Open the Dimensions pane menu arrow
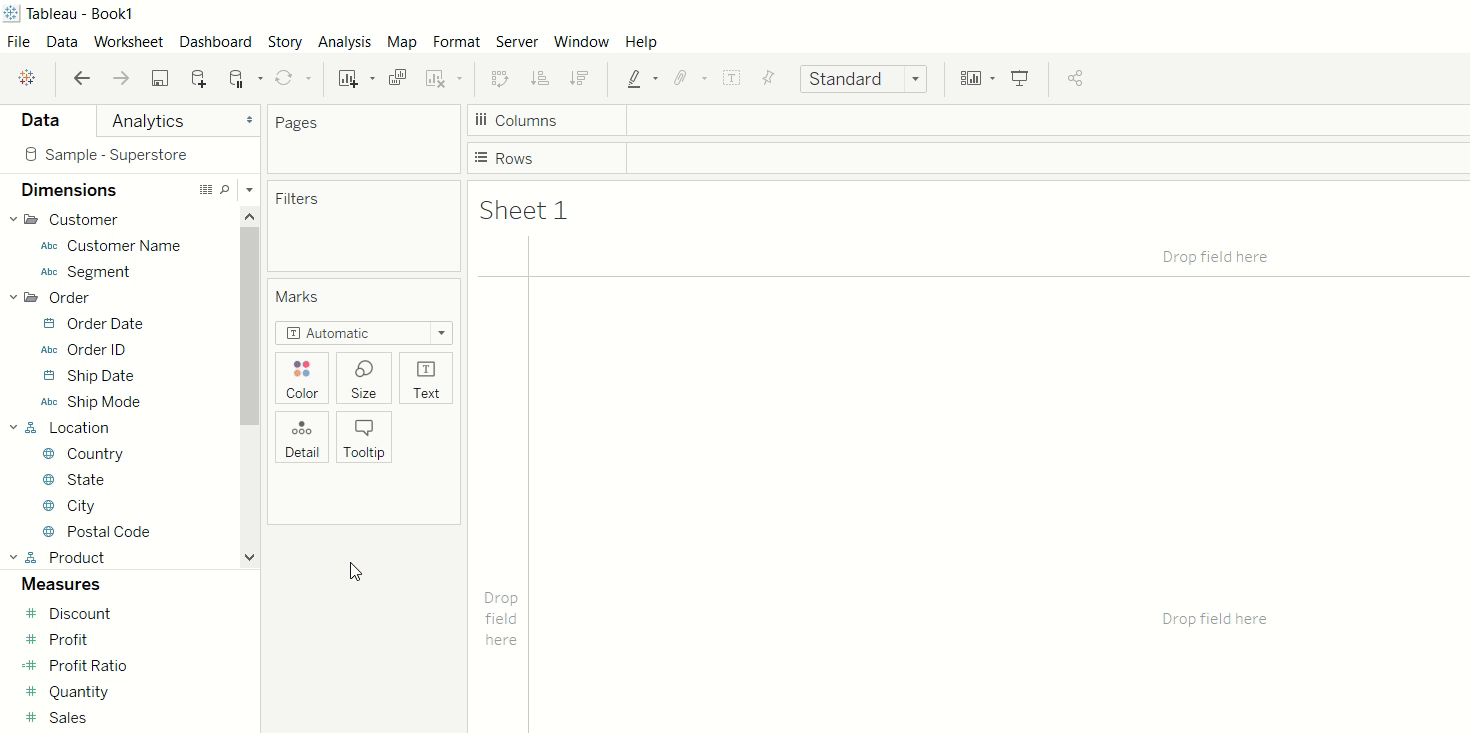Viewport: 1470px width, 733px height. [x=249, y=190]
